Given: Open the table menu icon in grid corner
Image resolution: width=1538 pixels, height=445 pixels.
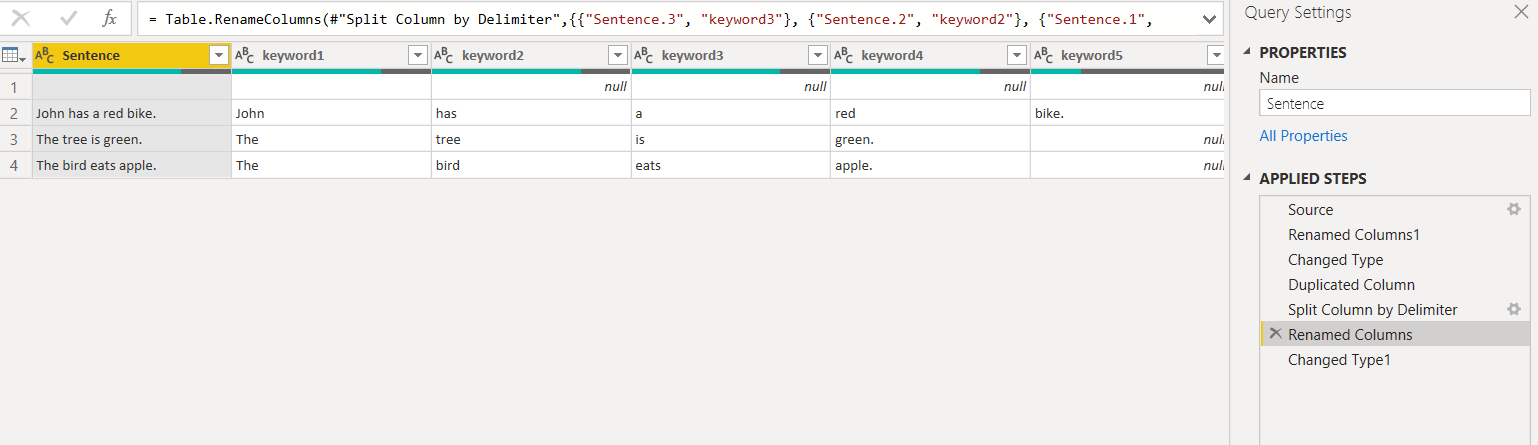Looking at the screenshot, I should 15,57.
